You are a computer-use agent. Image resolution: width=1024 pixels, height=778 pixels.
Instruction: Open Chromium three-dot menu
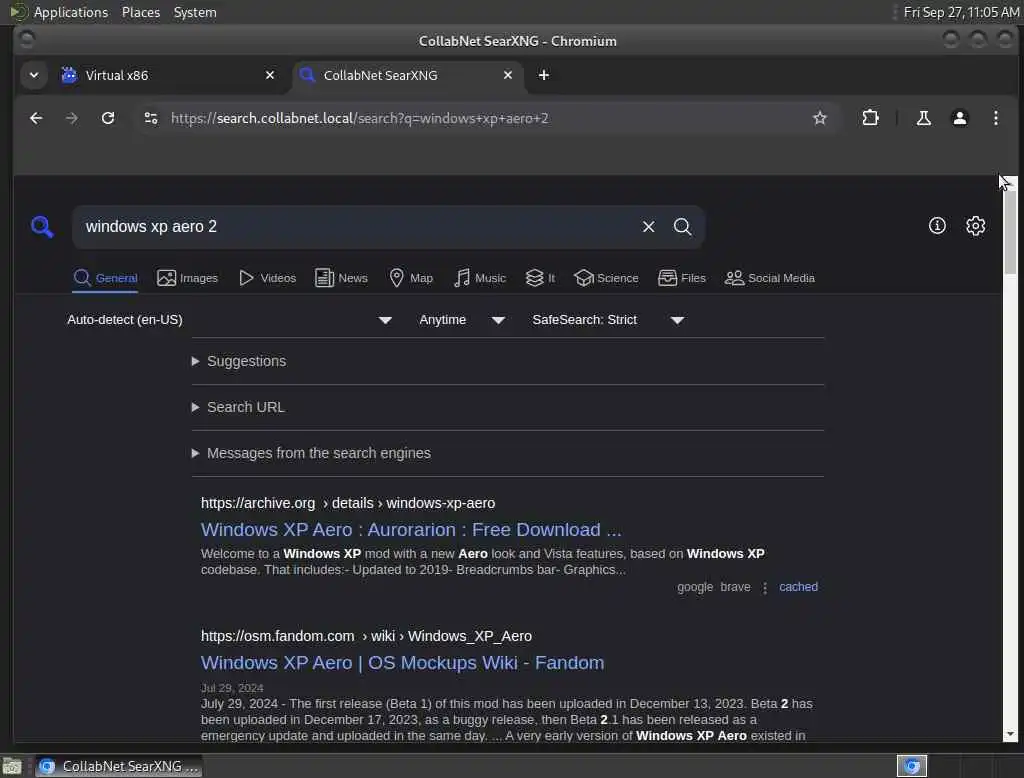click(995, 118)
